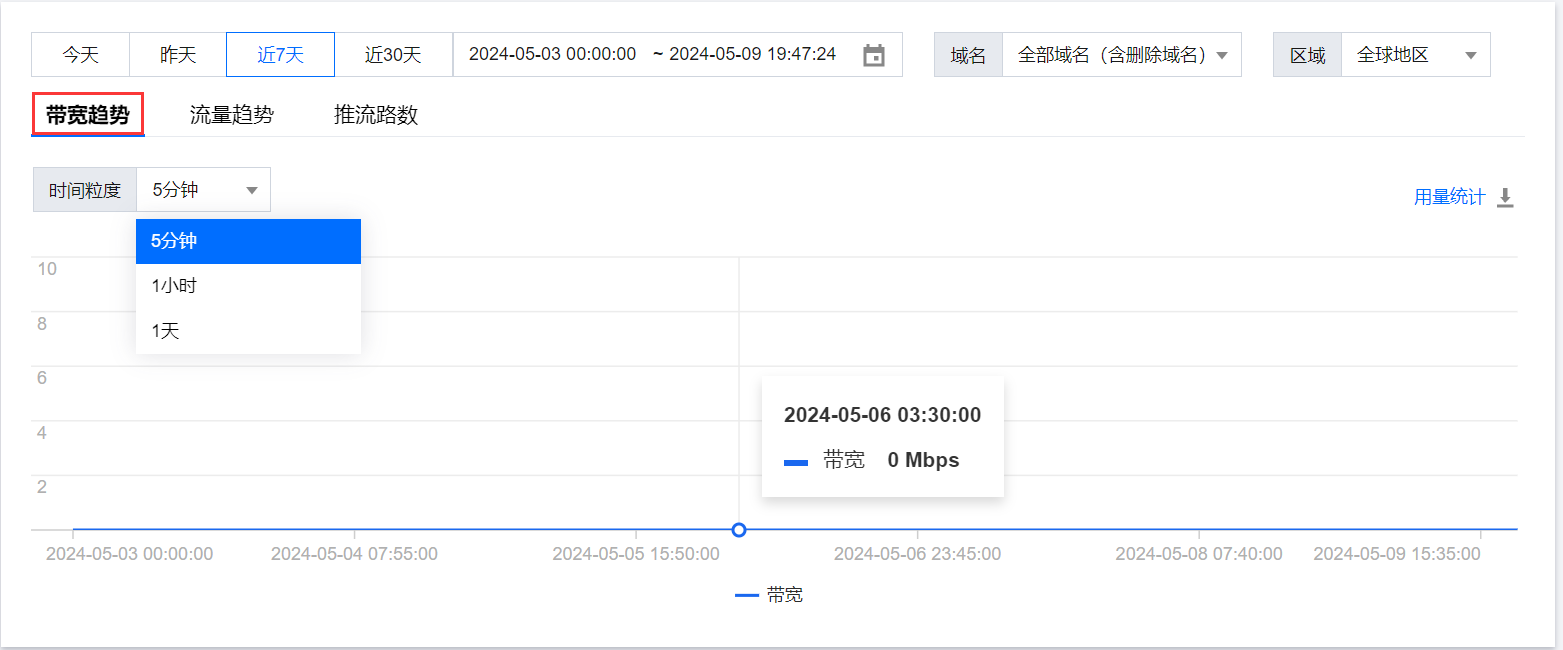This screenshot has width=1563, height=650.
Task: Click the date range input field
Action: click(677, 55)
